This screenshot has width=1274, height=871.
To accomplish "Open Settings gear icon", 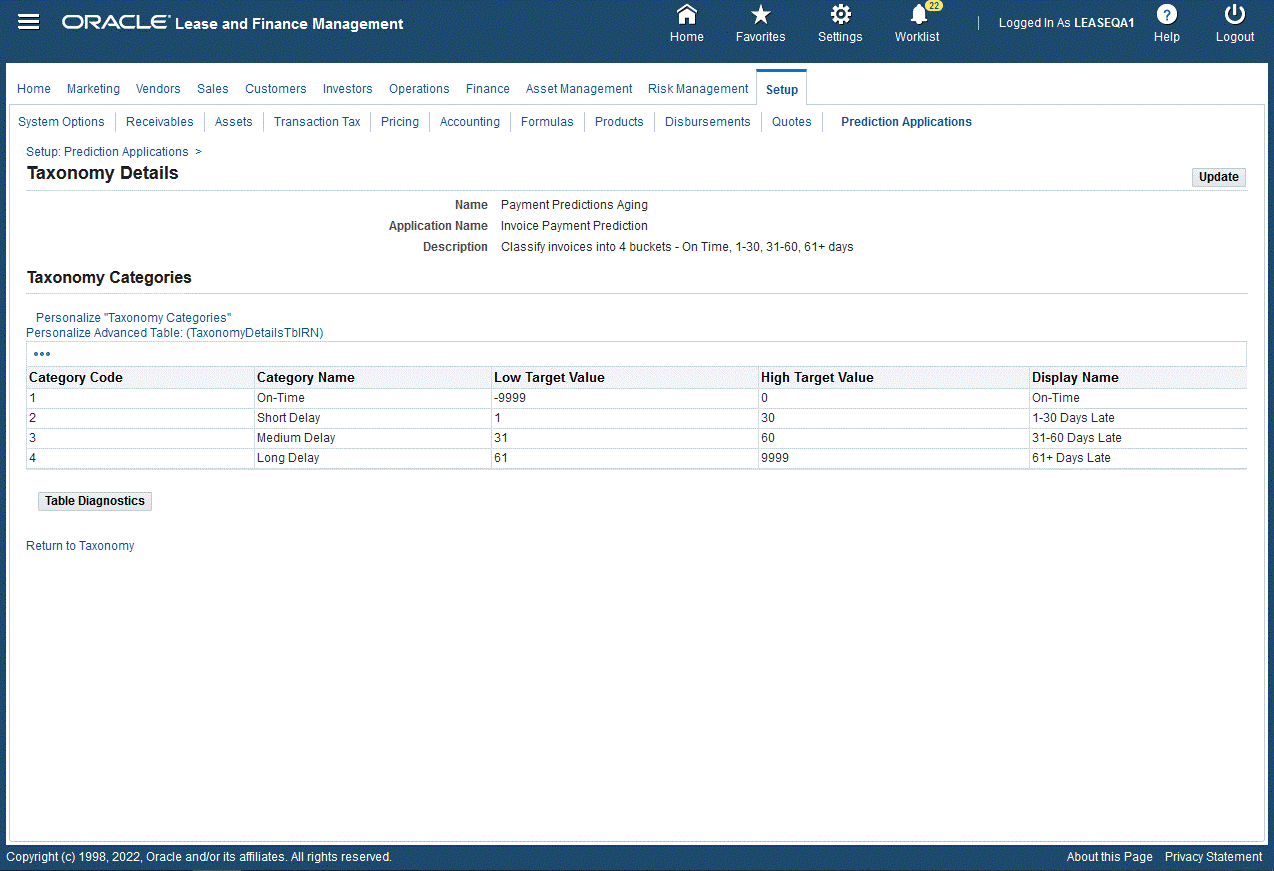I will pos(841,14).
